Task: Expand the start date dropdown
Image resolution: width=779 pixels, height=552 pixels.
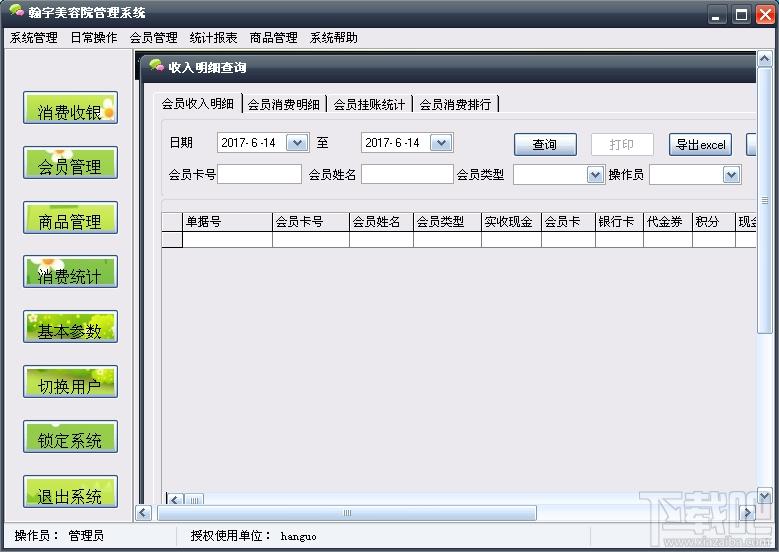Action: pos(297,143)
